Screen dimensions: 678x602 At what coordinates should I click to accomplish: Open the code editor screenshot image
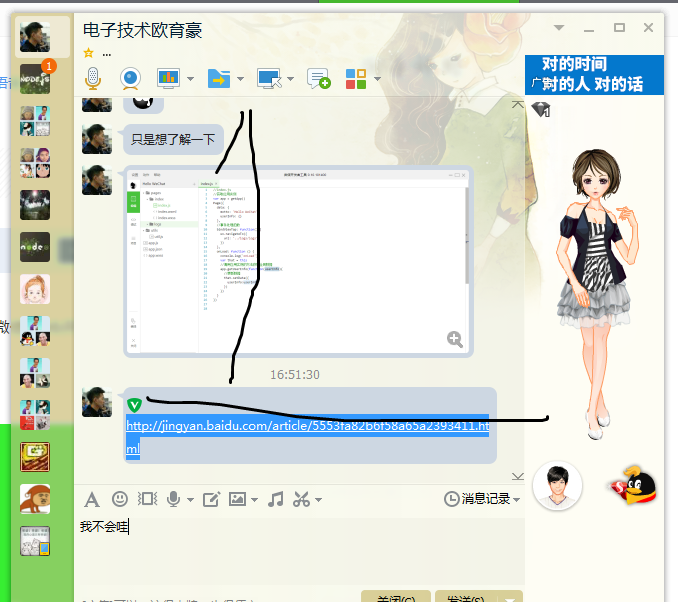pyautogui.click(x=298, y=262)
